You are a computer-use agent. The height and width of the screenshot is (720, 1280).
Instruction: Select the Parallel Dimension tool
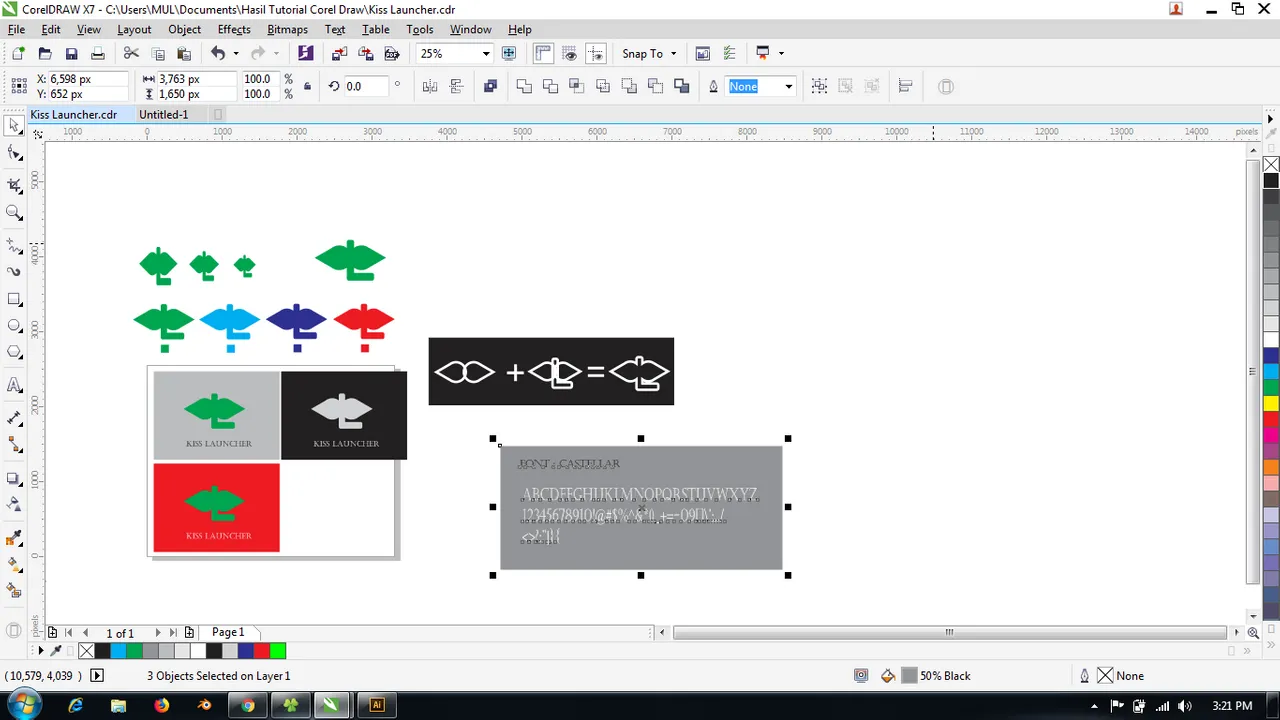[x=14, y=417]
